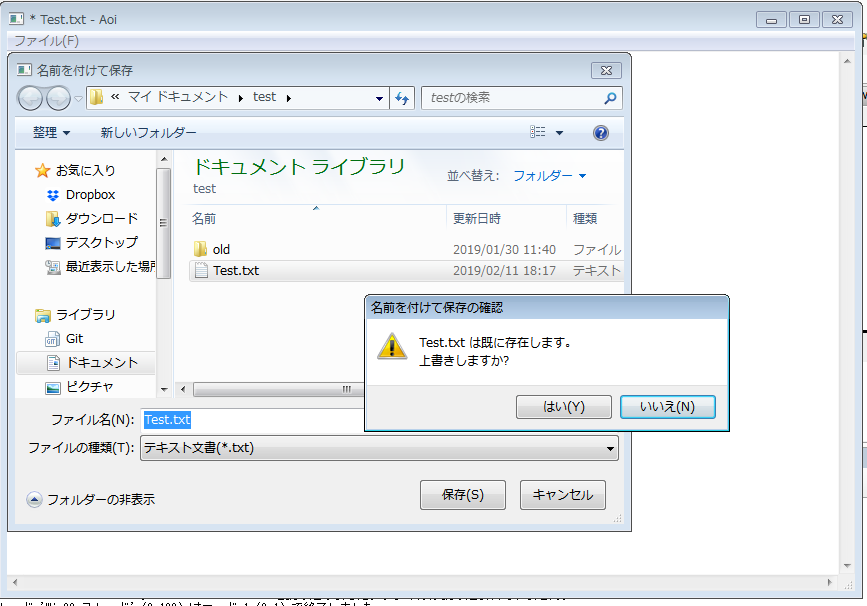This screenshot has width=867, height=606.
Task: Open the ファイルの種類 type combo box
Action: (x=379, y=448)
